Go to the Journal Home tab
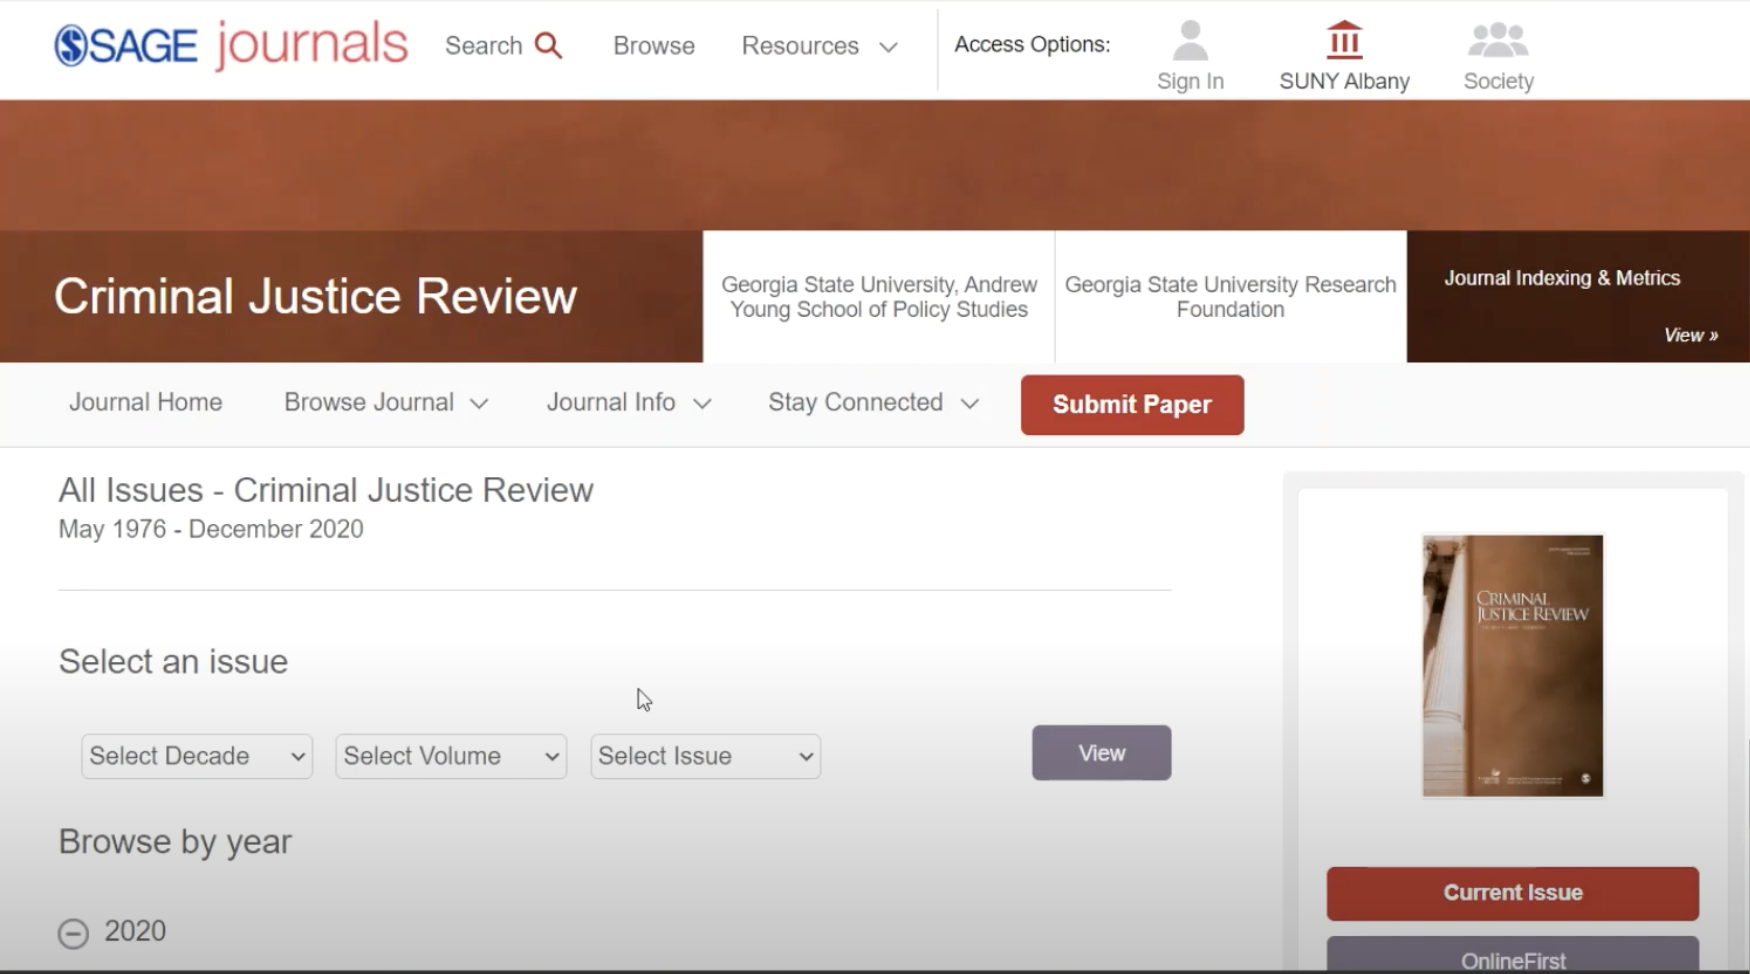The image size is (1750, 974). [x=146, y=402]
